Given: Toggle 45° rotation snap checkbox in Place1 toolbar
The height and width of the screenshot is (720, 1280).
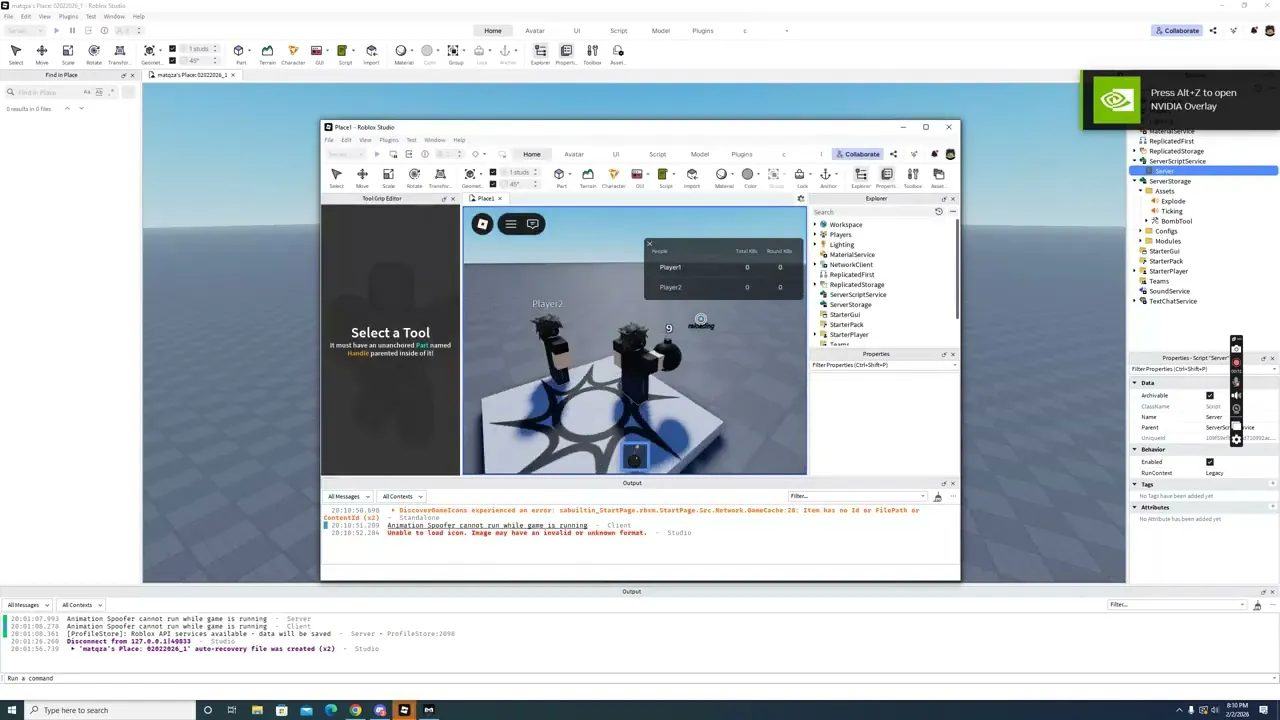Looking at the screenshot, I should 493,184.
